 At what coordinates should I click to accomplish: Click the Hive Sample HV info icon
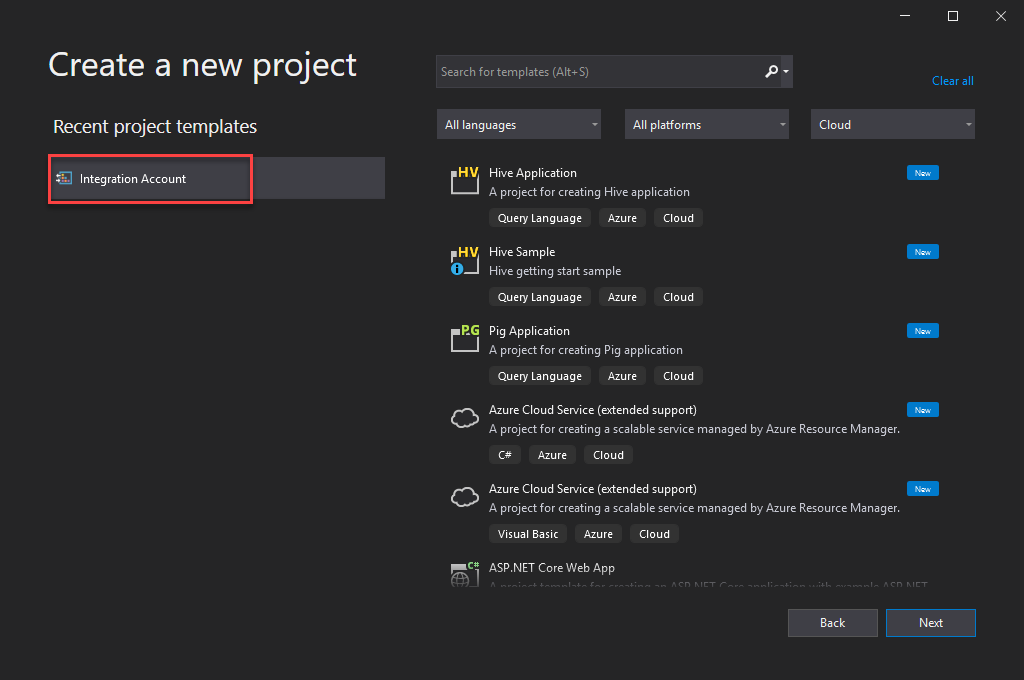[465, 261]
